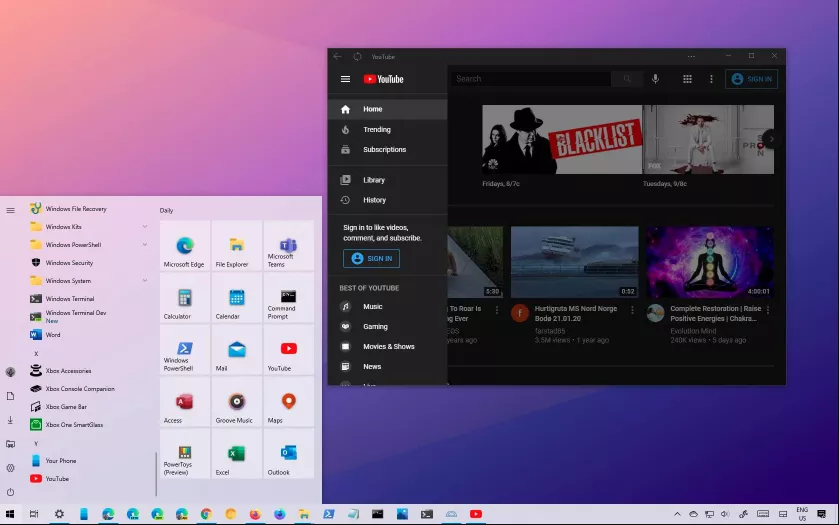The image size is (839, 525).
Task: Open the Mail tile
Action: coord(237,349)
